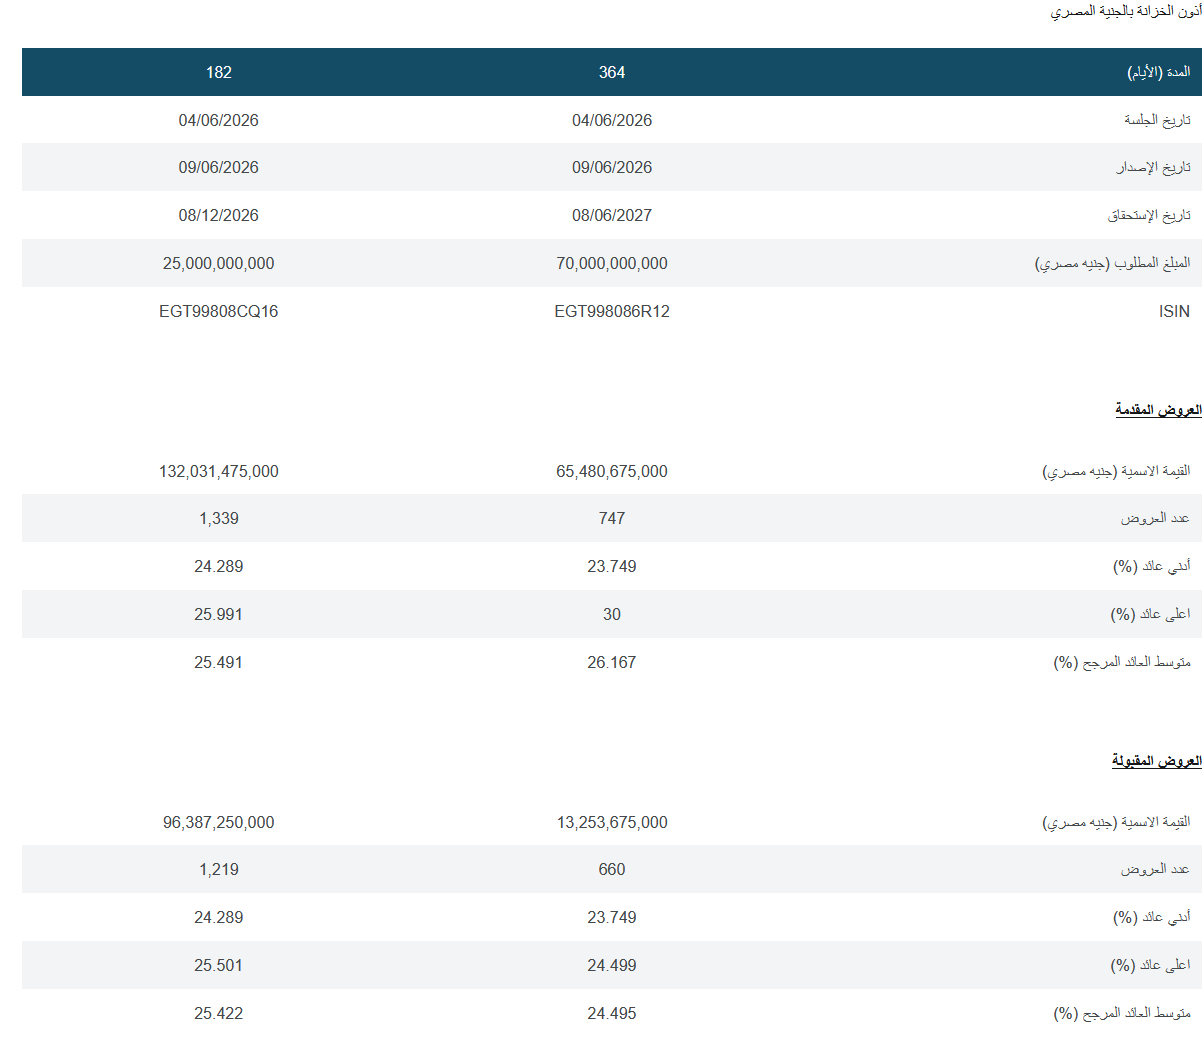The image size is (1203, 1063).
Task: Select 24.289 lowest yield under submitted bids
Action: coord(219,566)
